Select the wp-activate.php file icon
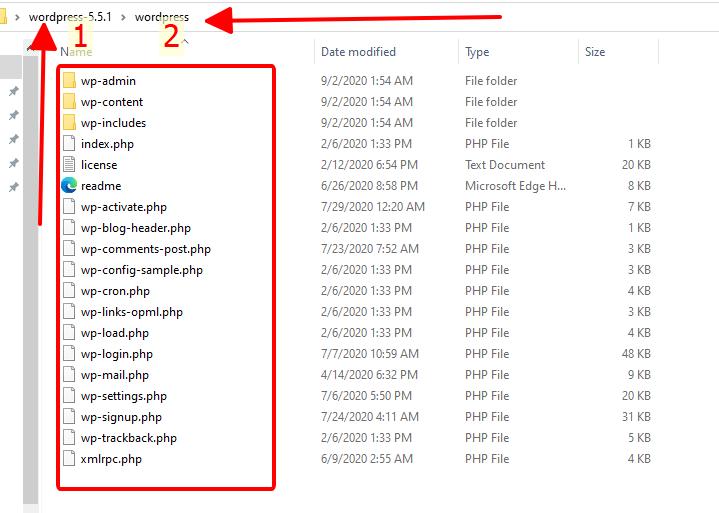 [69, 206]
